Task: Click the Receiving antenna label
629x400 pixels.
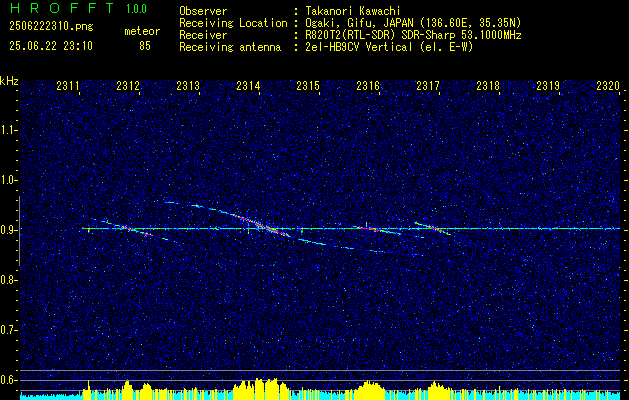Action: [x=230, y=47]
